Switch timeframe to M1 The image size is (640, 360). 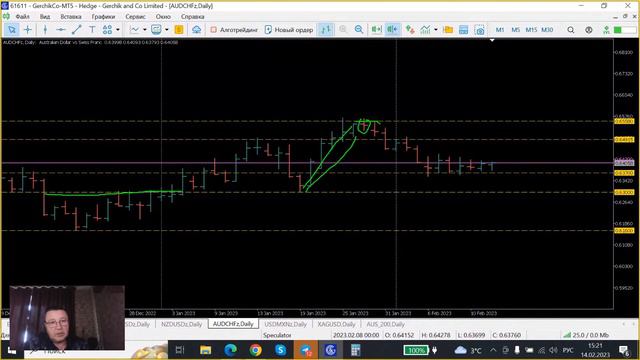click(x=500, y=30)
